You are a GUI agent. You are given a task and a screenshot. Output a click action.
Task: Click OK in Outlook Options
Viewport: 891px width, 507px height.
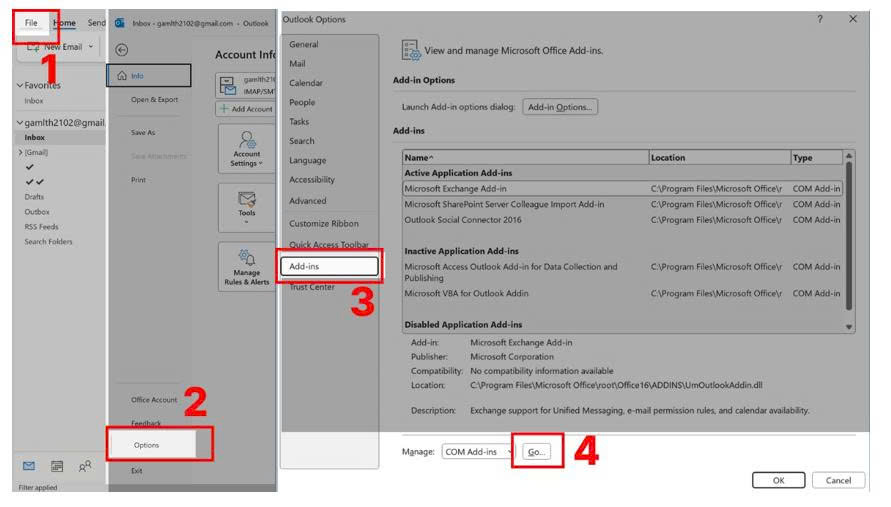pos(778,480)
